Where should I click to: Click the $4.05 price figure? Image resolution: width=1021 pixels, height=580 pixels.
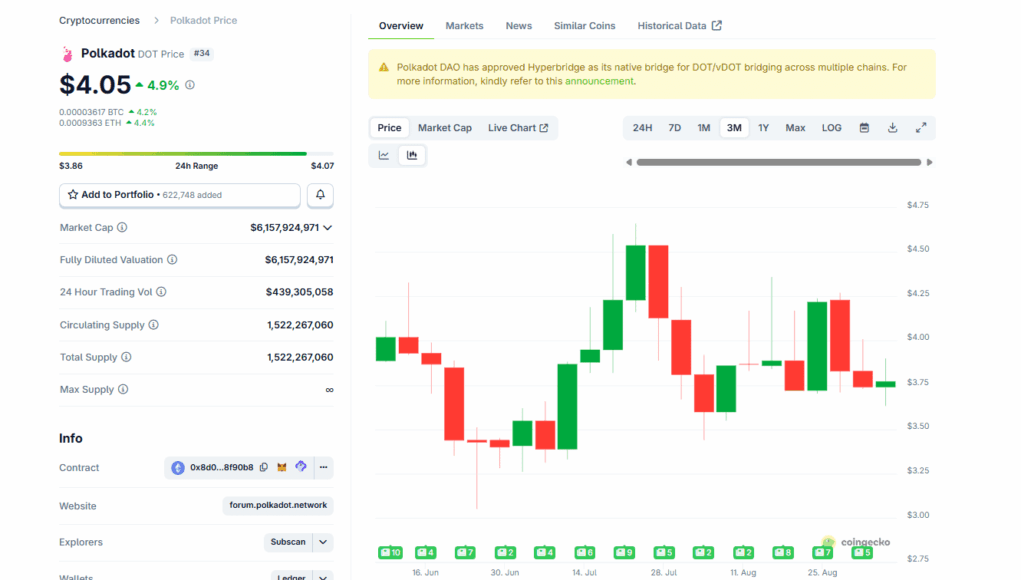click(x=95, y=85)
